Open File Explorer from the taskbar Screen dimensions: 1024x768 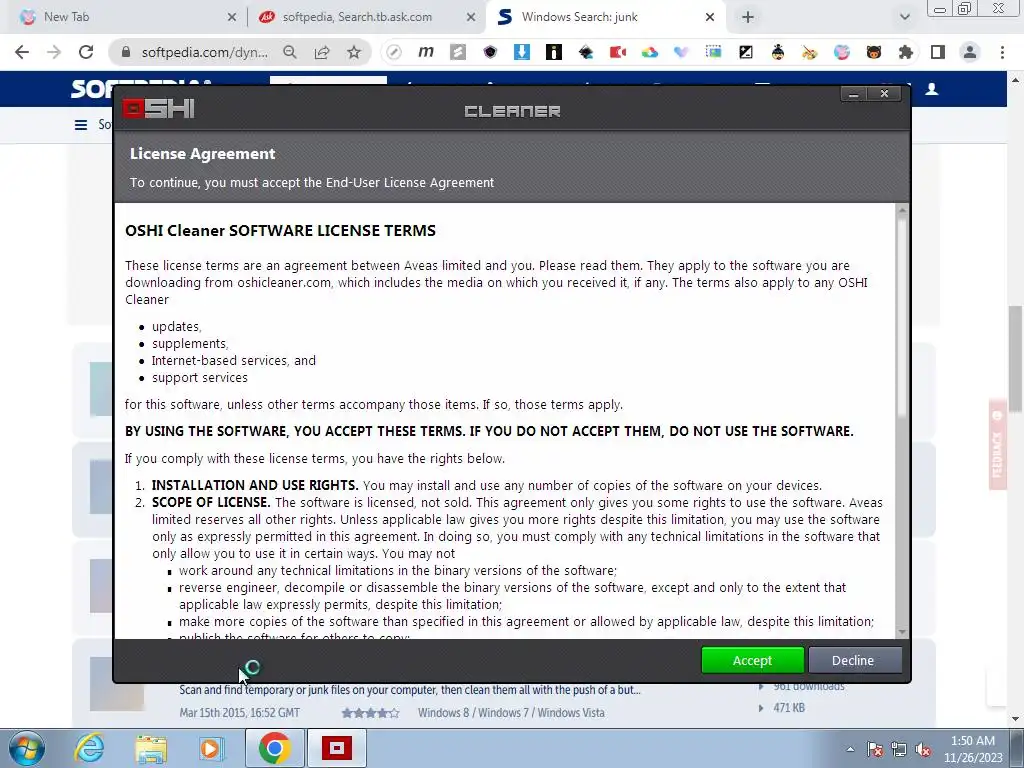point(151,748)
